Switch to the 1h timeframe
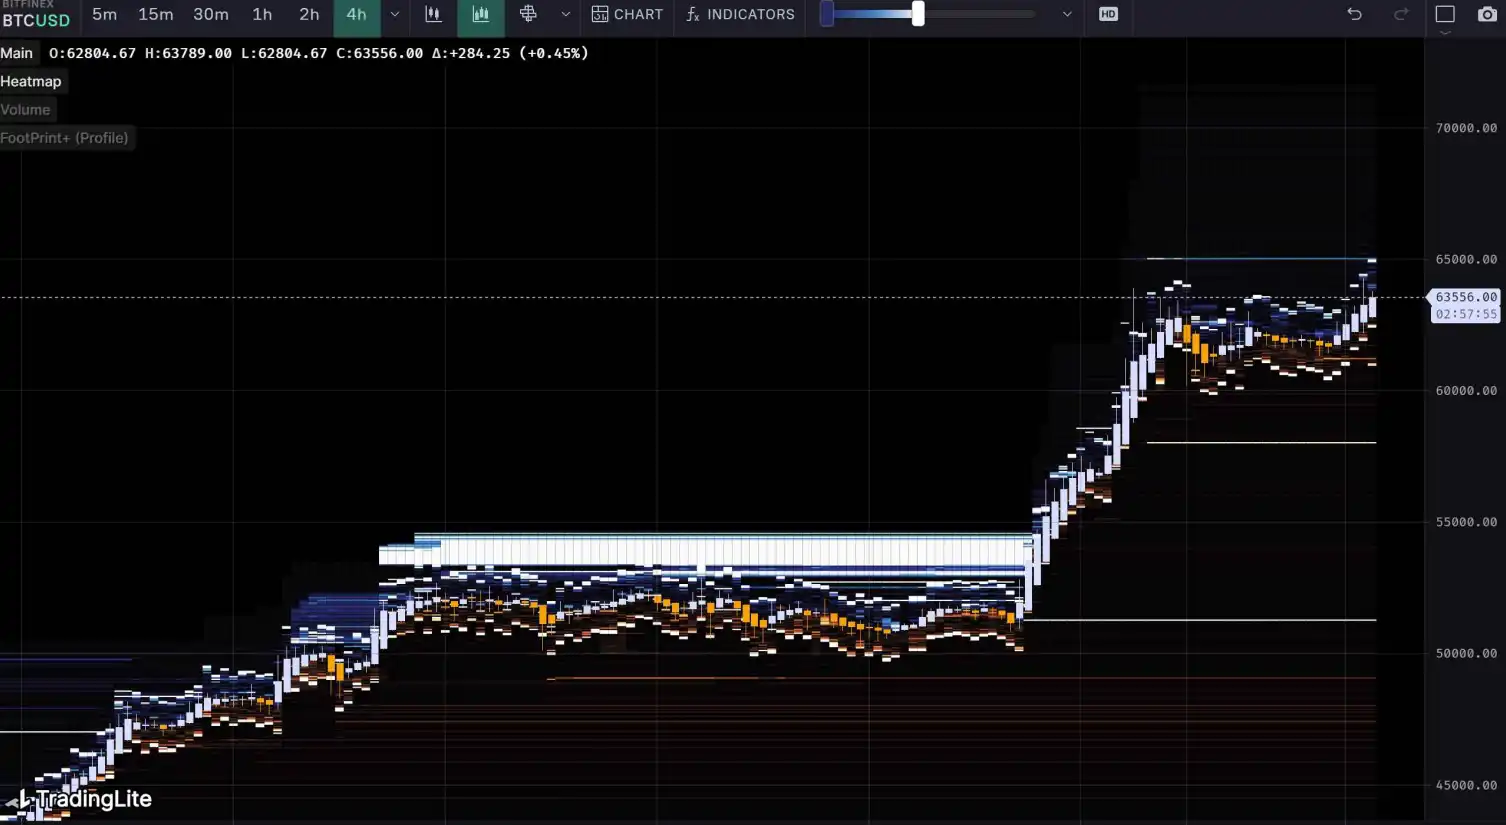Image resolution: width=1506 pixels, height=825 pixels. point(262,14)
